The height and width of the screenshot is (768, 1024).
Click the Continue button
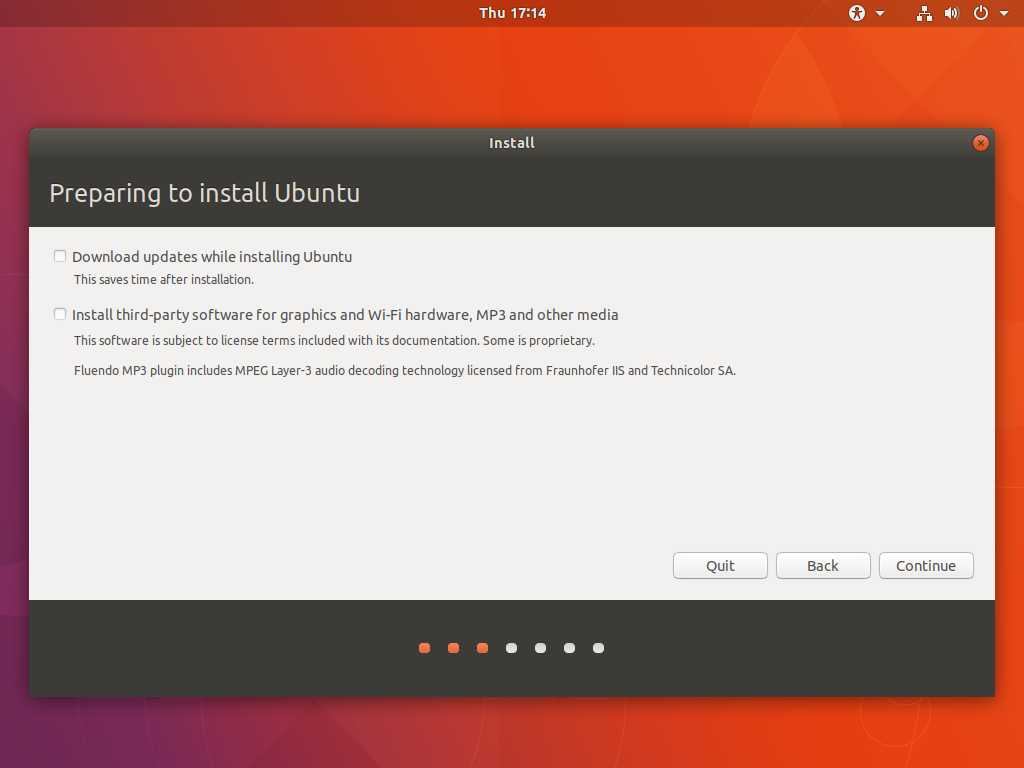(x=925, y=566)
